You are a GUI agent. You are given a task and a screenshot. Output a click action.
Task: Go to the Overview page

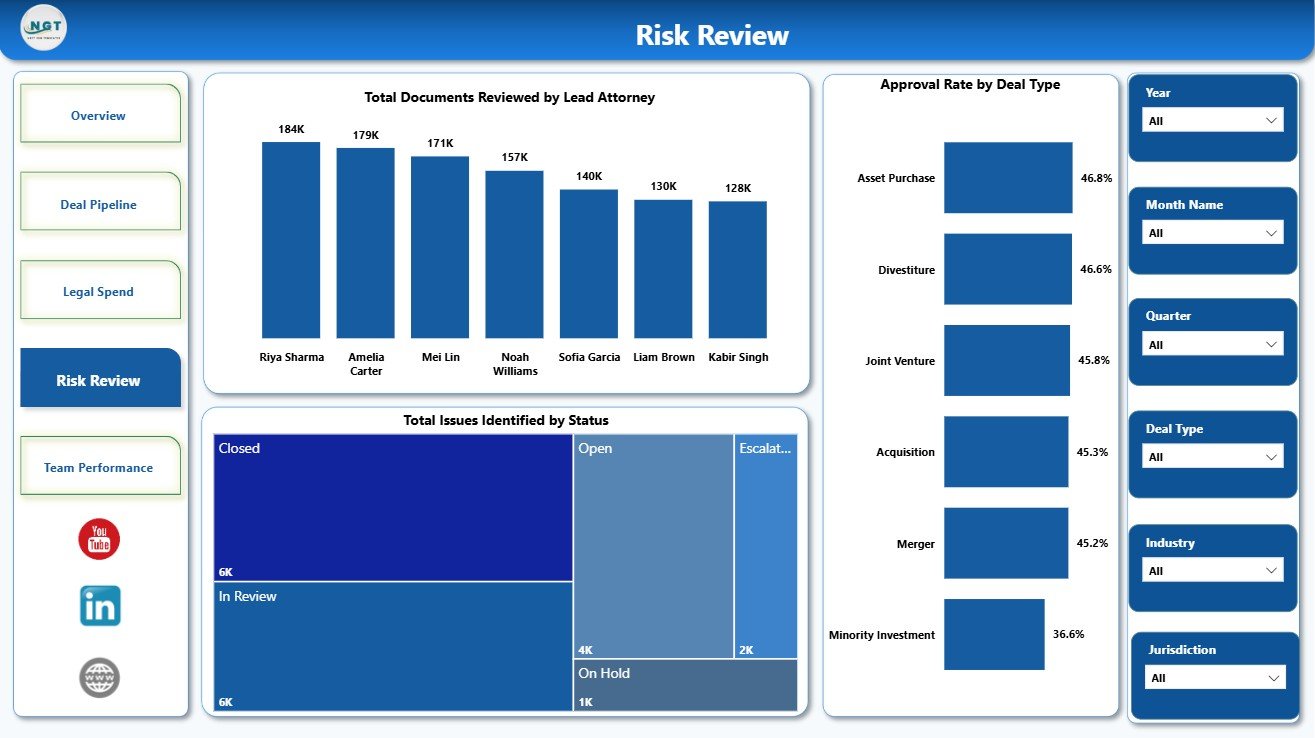100,113
